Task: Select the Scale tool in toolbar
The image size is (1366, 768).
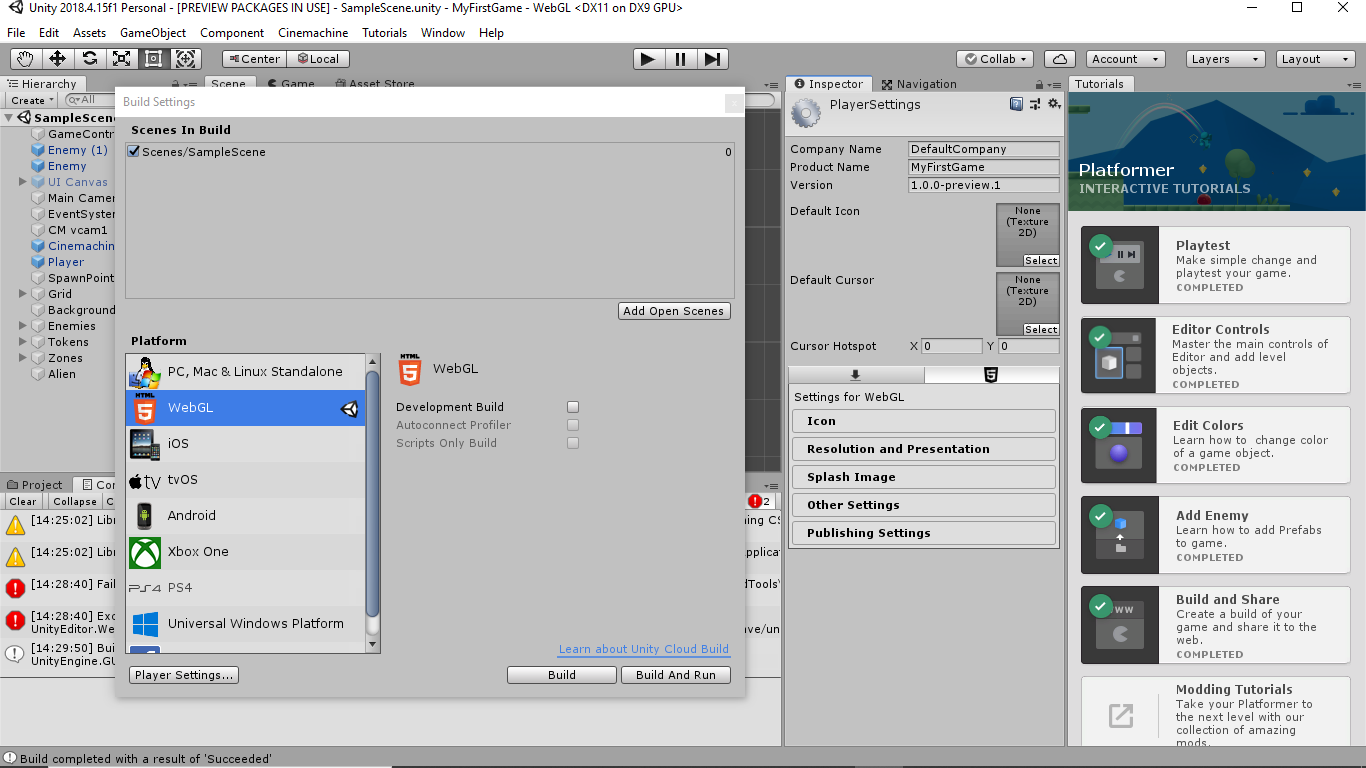Action: (x=122, y=59)
